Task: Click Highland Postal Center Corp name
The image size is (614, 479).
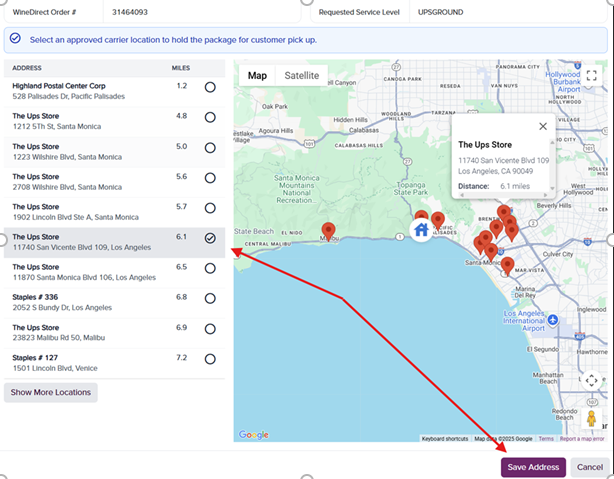Action: [59, 86]
